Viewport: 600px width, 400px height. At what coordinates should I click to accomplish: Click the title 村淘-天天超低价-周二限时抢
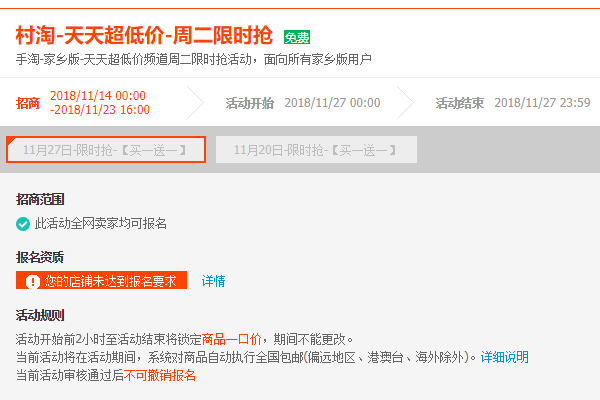point(144,35)
